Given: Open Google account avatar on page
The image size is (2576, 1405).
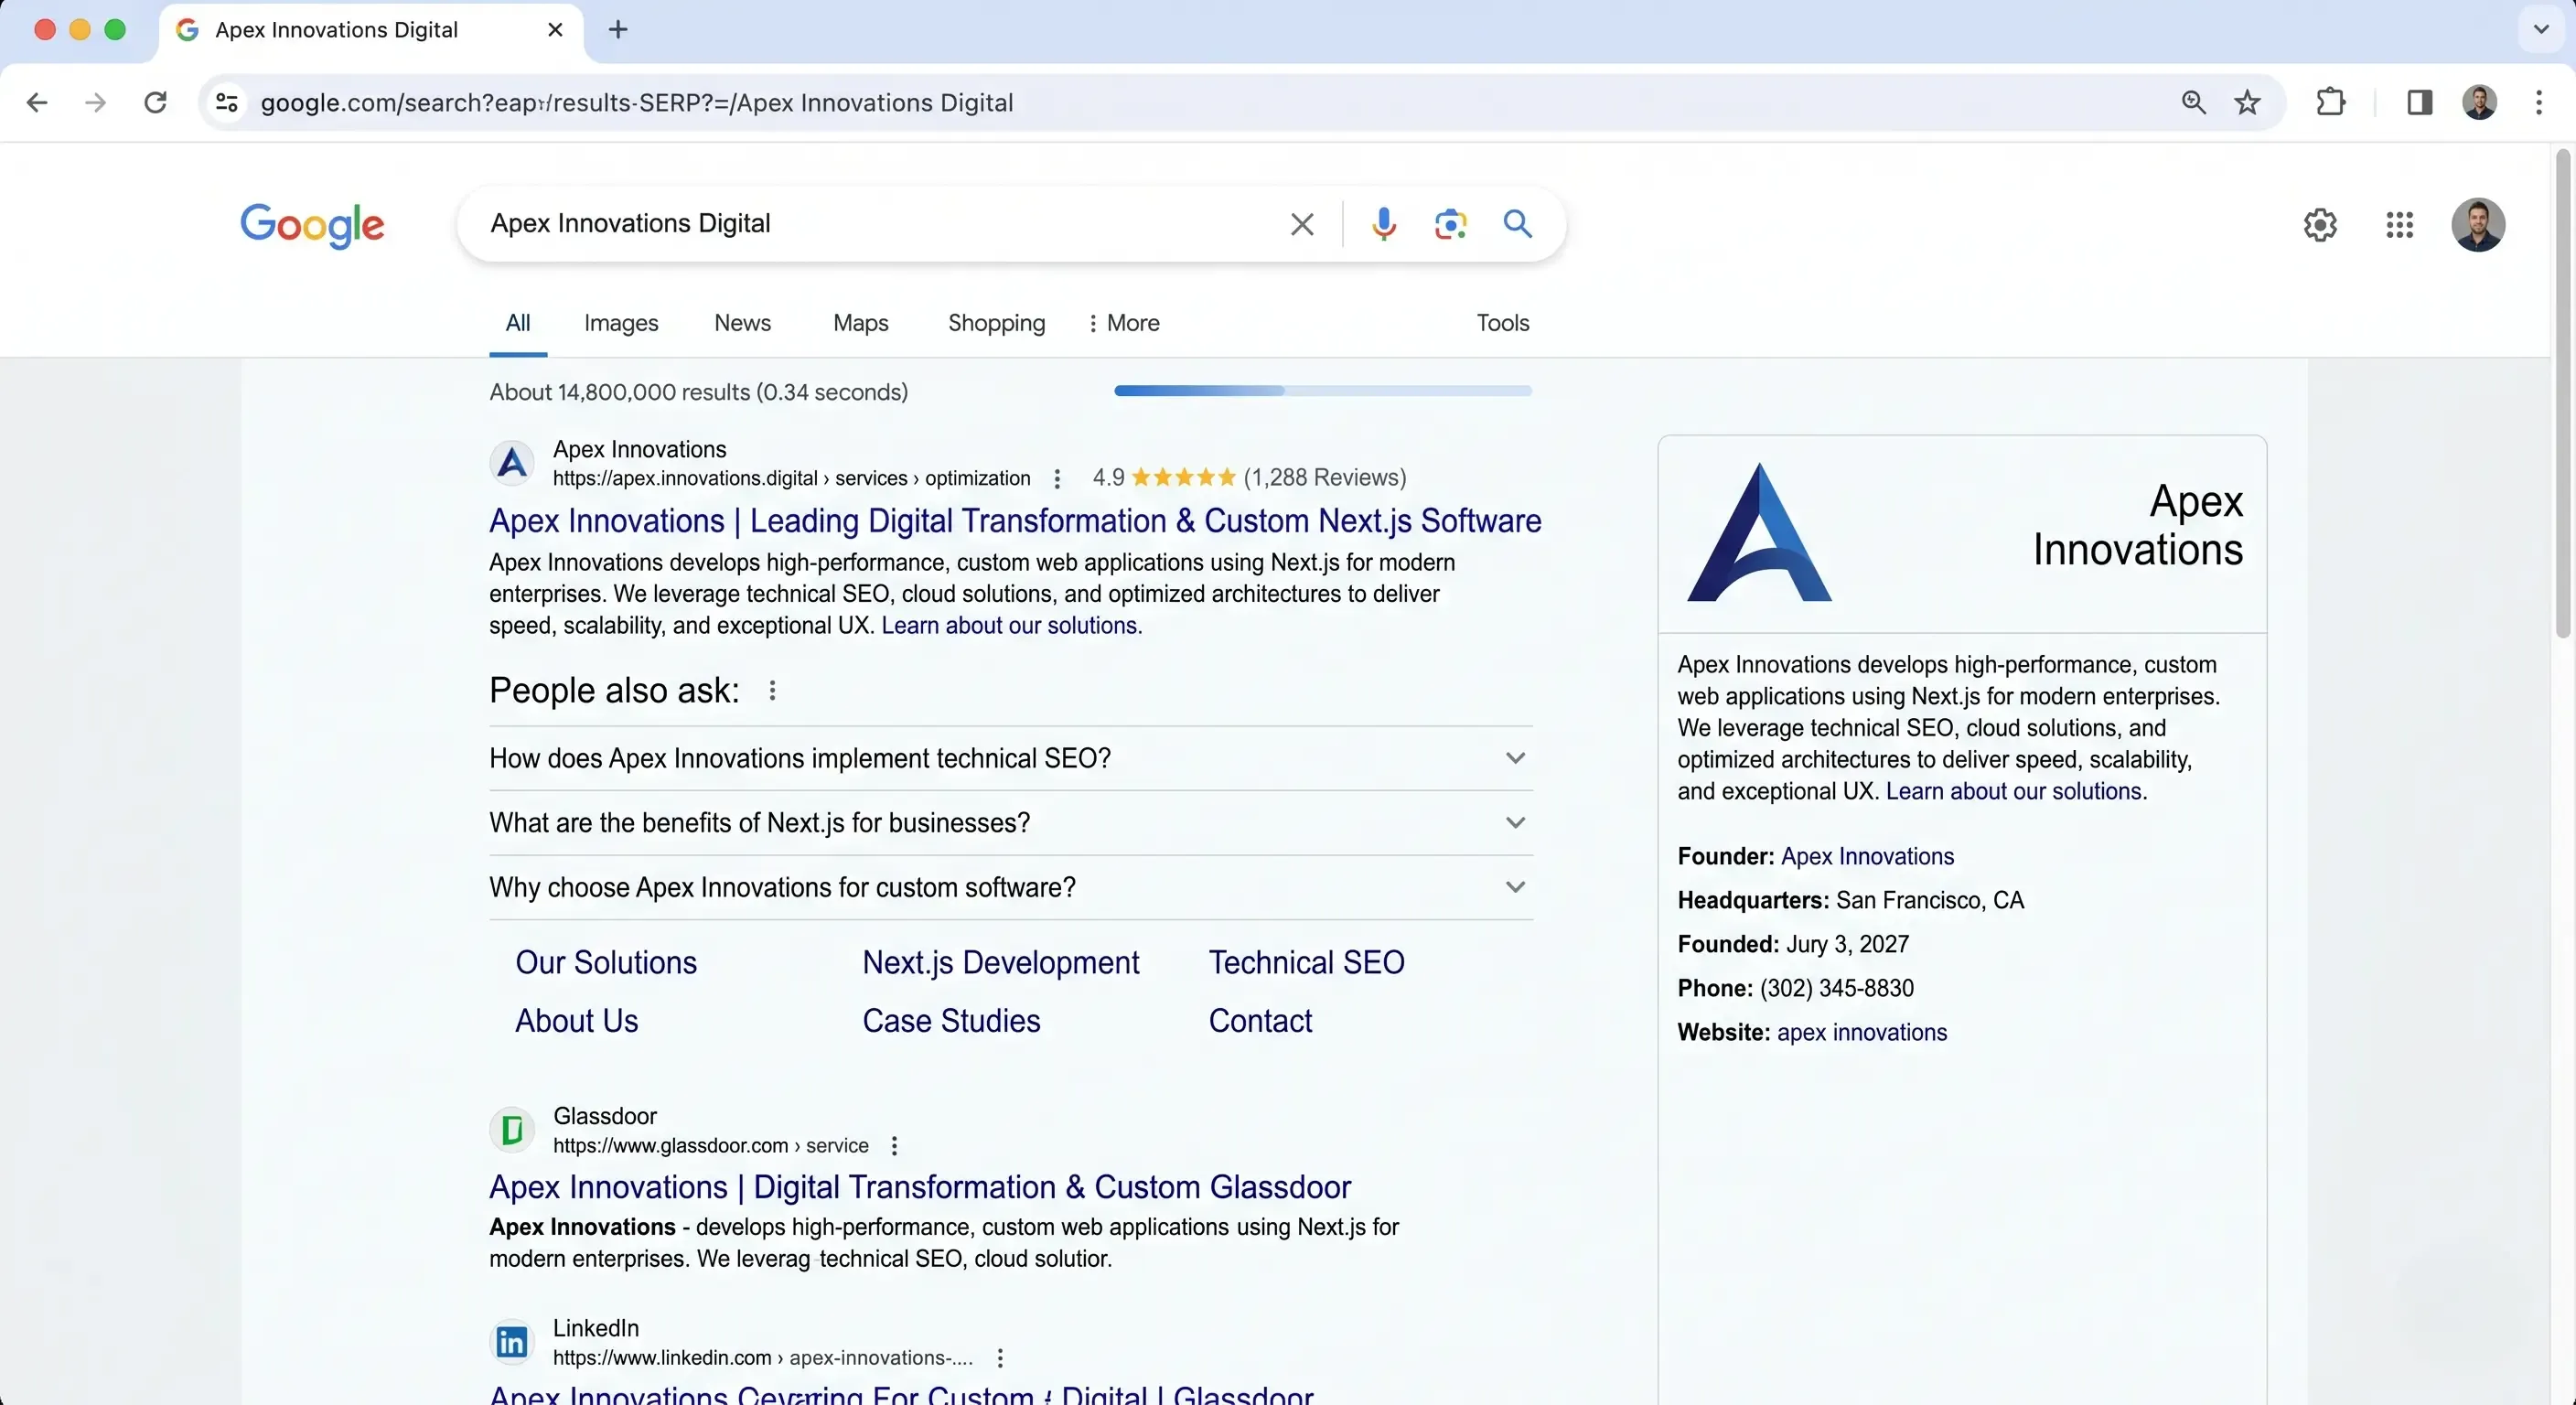Looking at the screenshot, I should point(2478,225).
